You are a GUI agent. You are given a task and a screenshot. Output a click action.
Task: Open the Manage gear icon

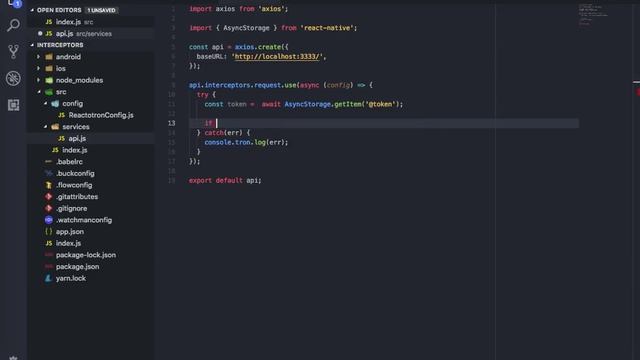click(13, 358)
